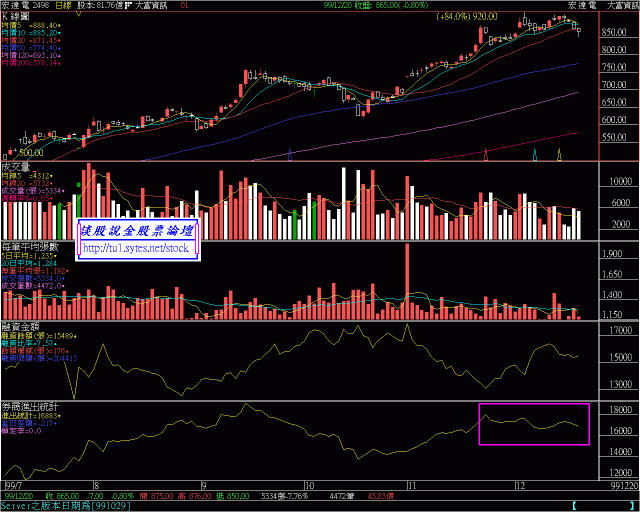Select the 進出統計=16883 legend

coord(31,416)
